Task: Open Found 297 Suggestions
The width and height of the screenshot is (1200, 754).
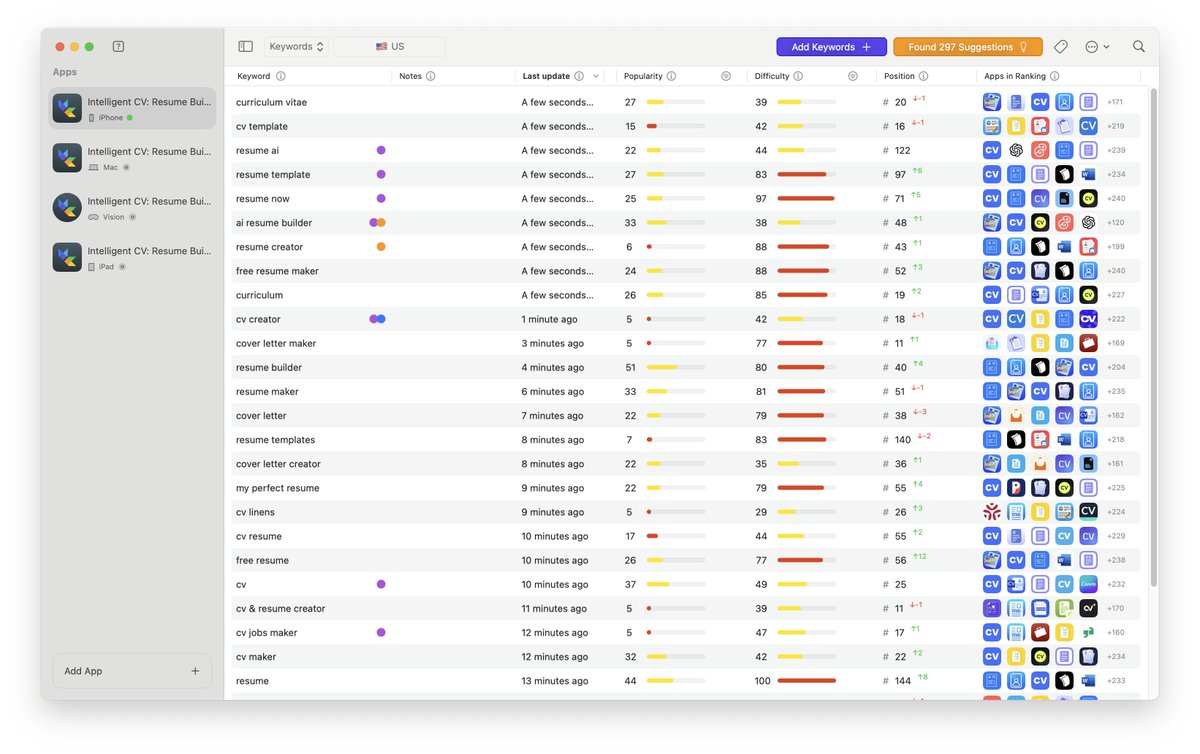Action: [967, 46]
